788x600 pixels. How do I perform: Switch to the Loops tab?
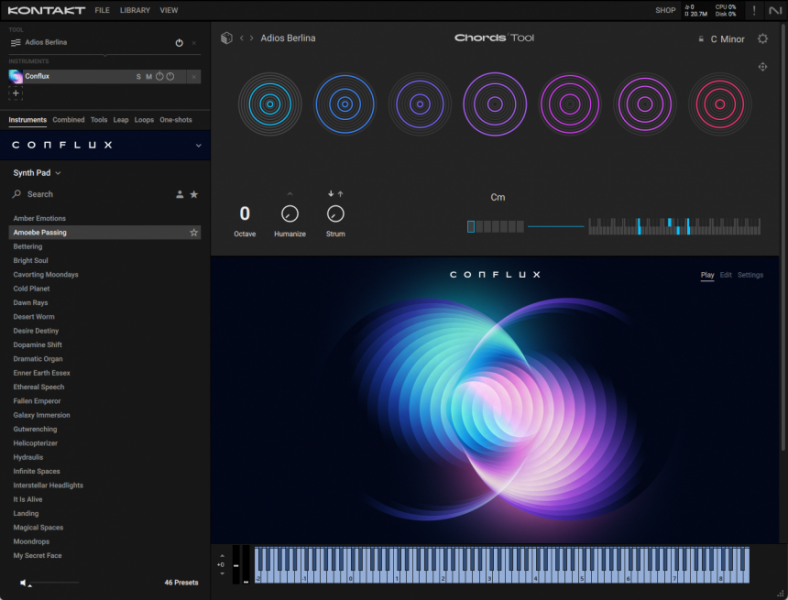[144, 120]
